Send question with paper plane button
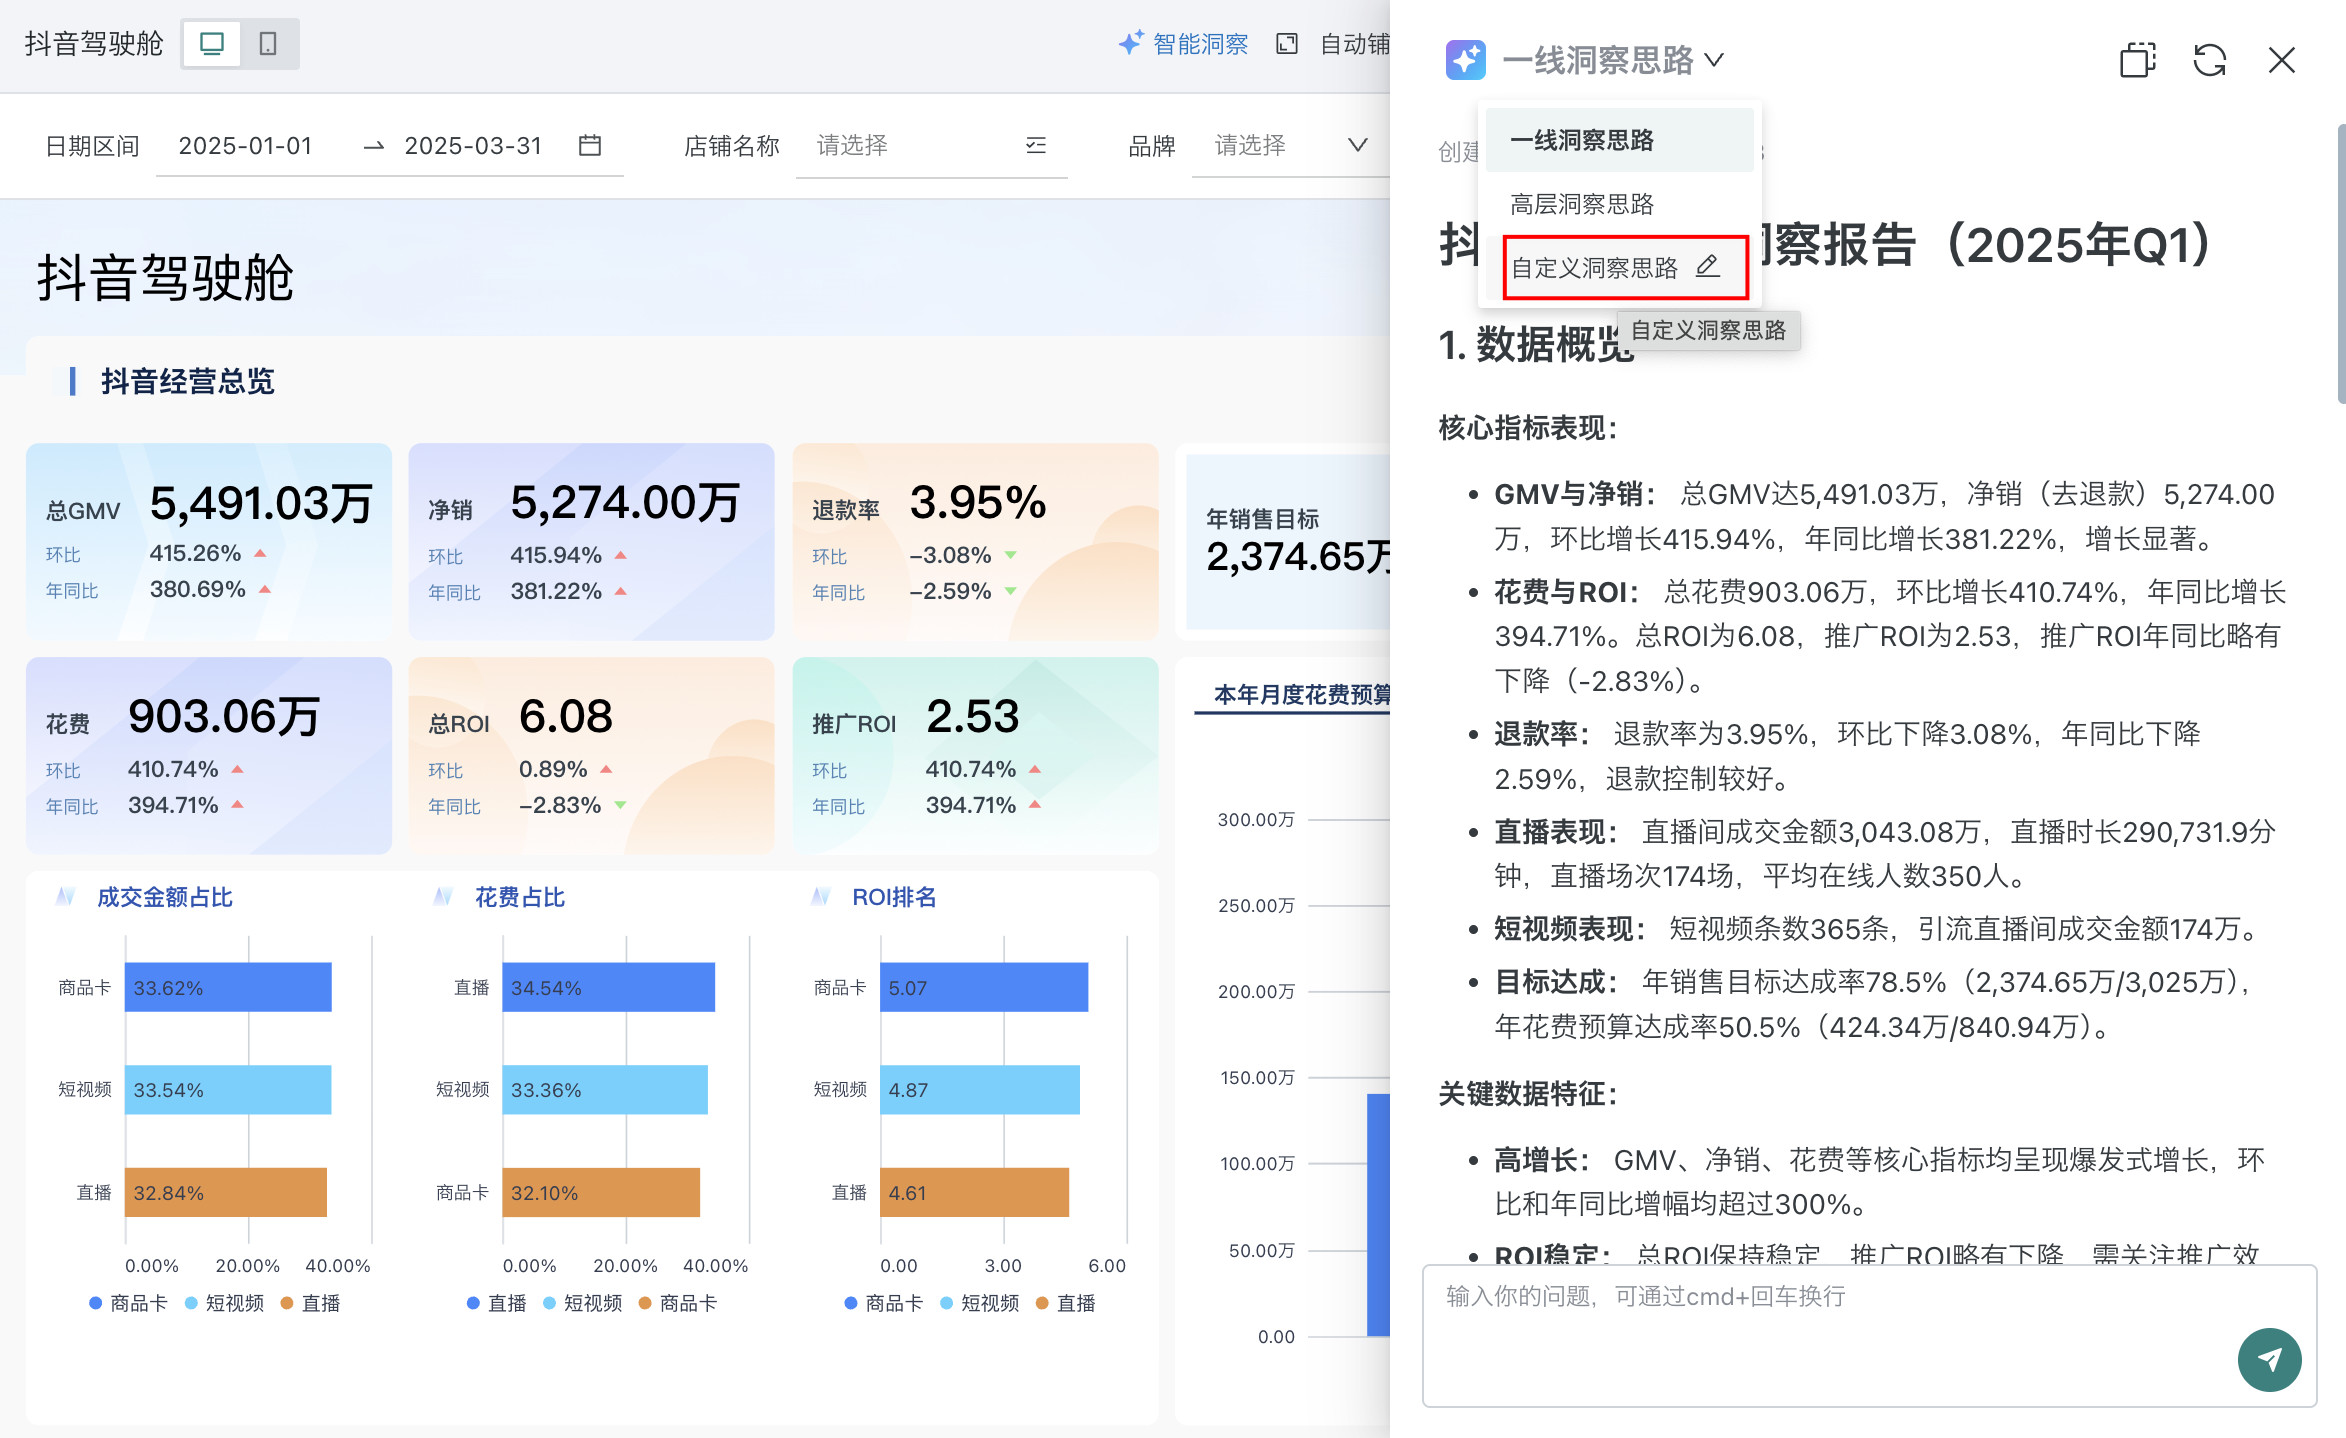 2269,1359
